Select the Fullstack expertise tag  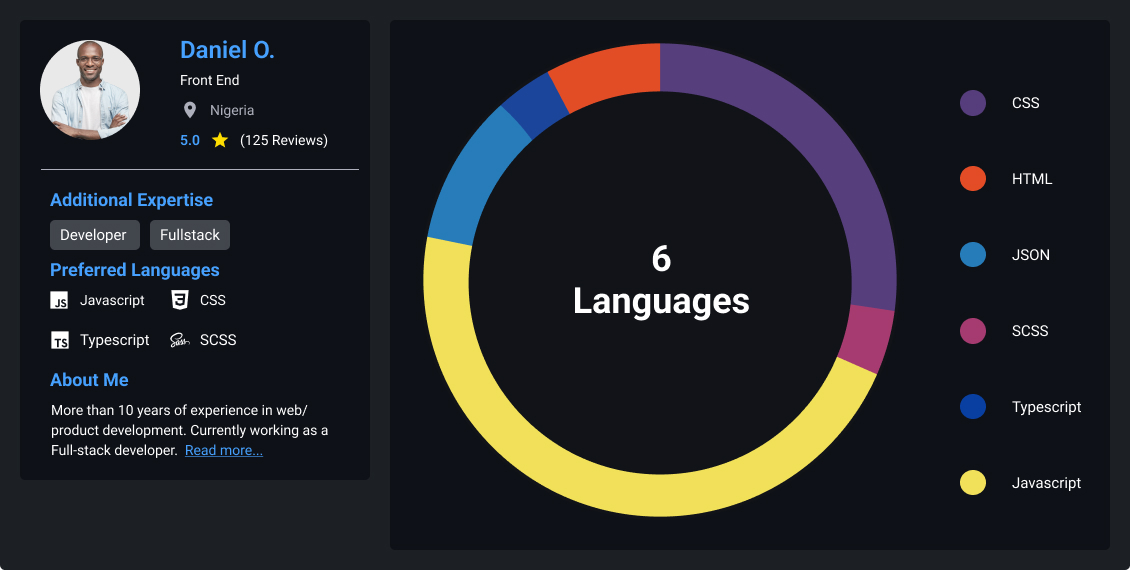point(190,235)
